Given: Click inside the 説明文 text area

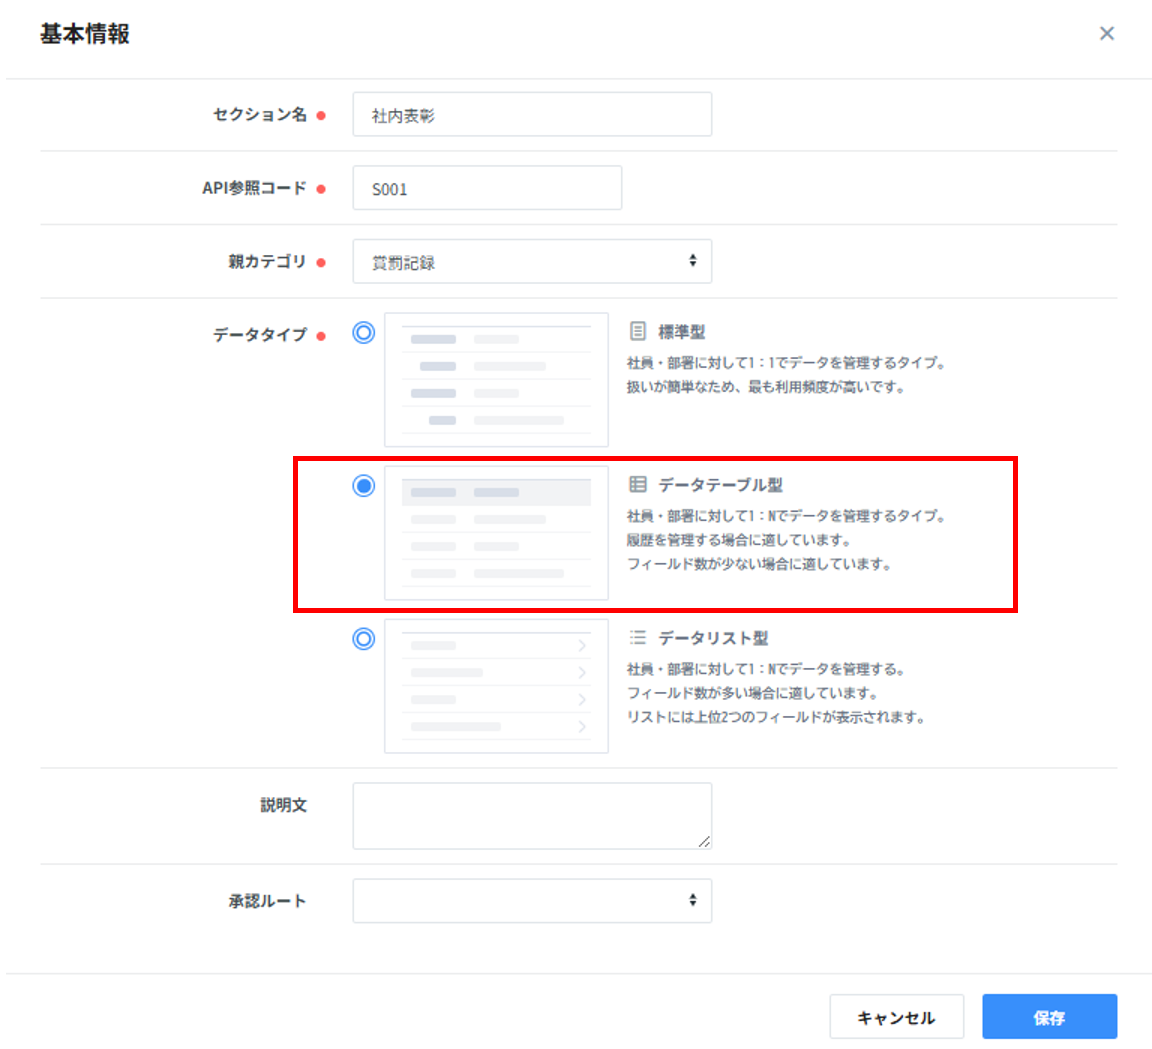Looking at the screenshot, I should point(532,816).
